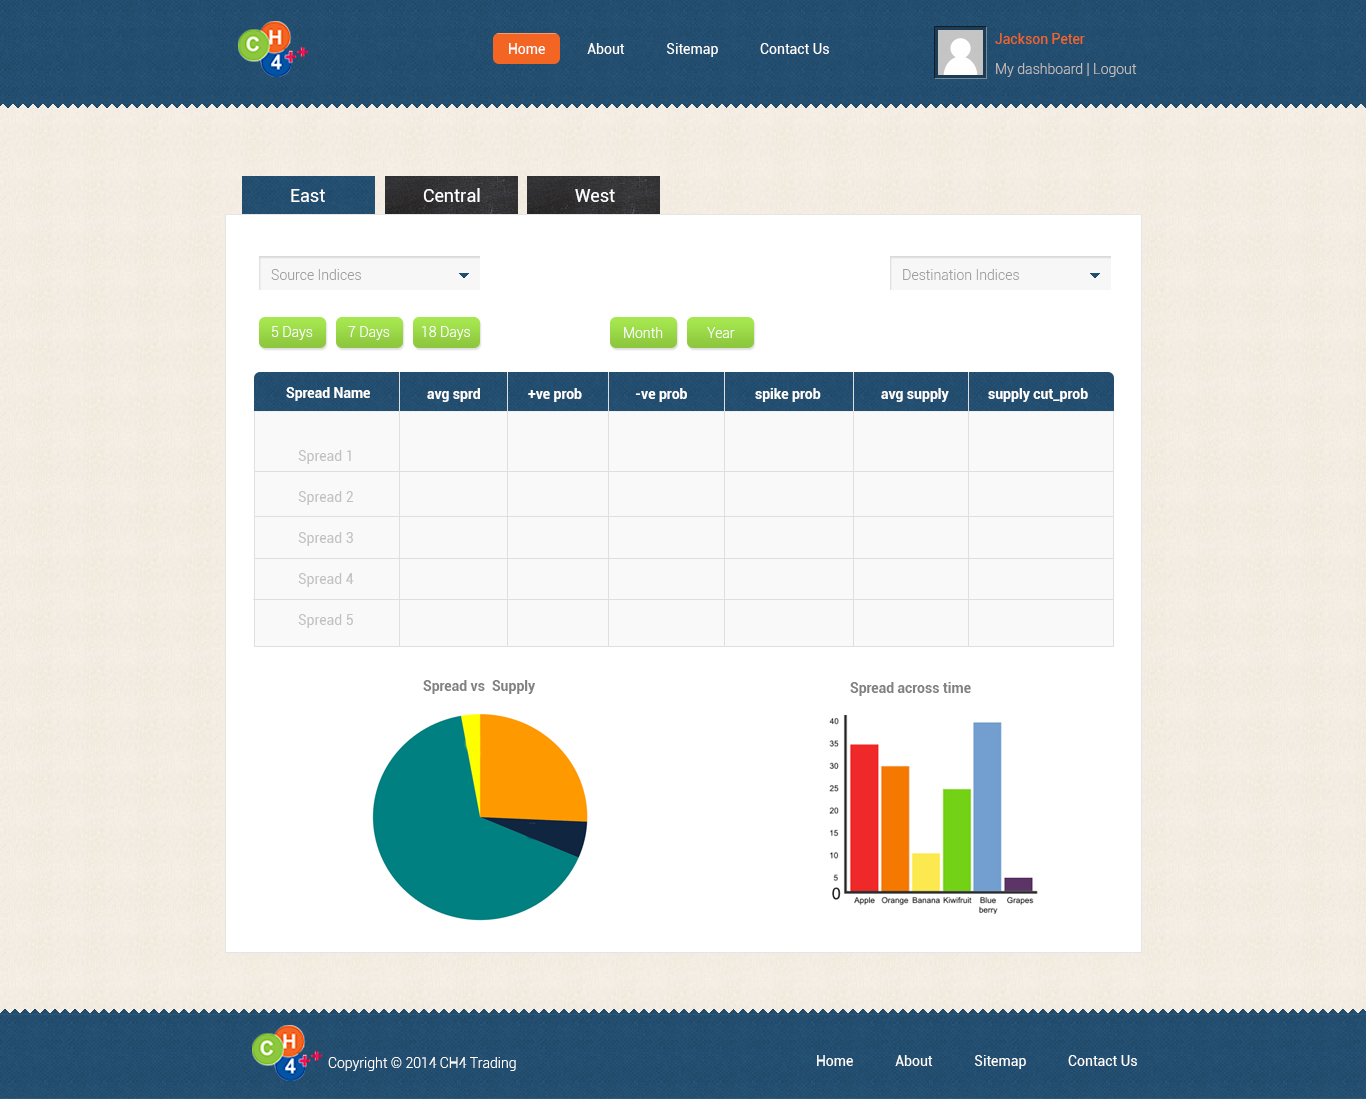The height and width of the screenshot is (1099, 1366).
Task: Select the 18 Days filter button
Action: (x=446, y=332)
